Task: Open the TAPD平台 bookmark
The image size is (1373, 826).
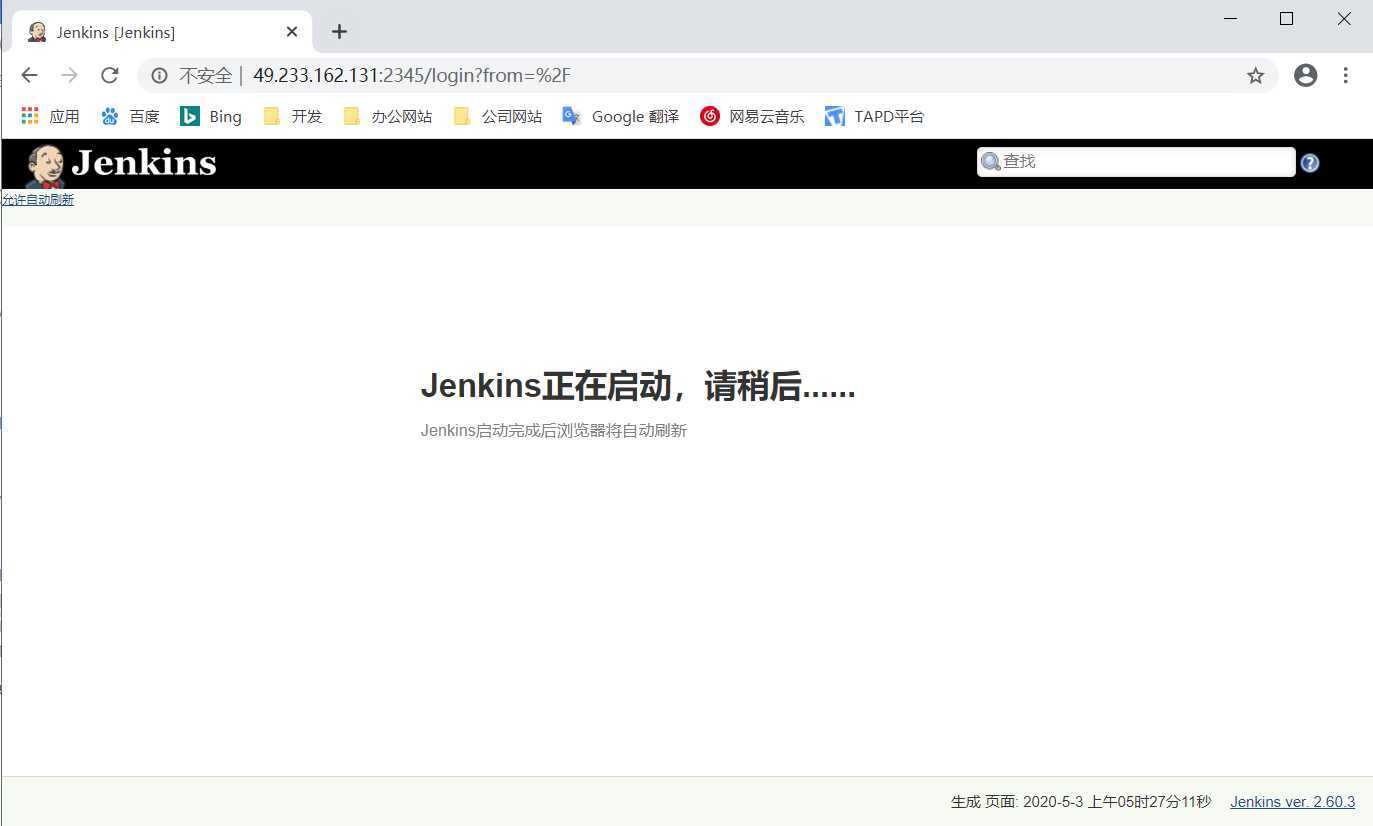Action: tap(874, 117)
